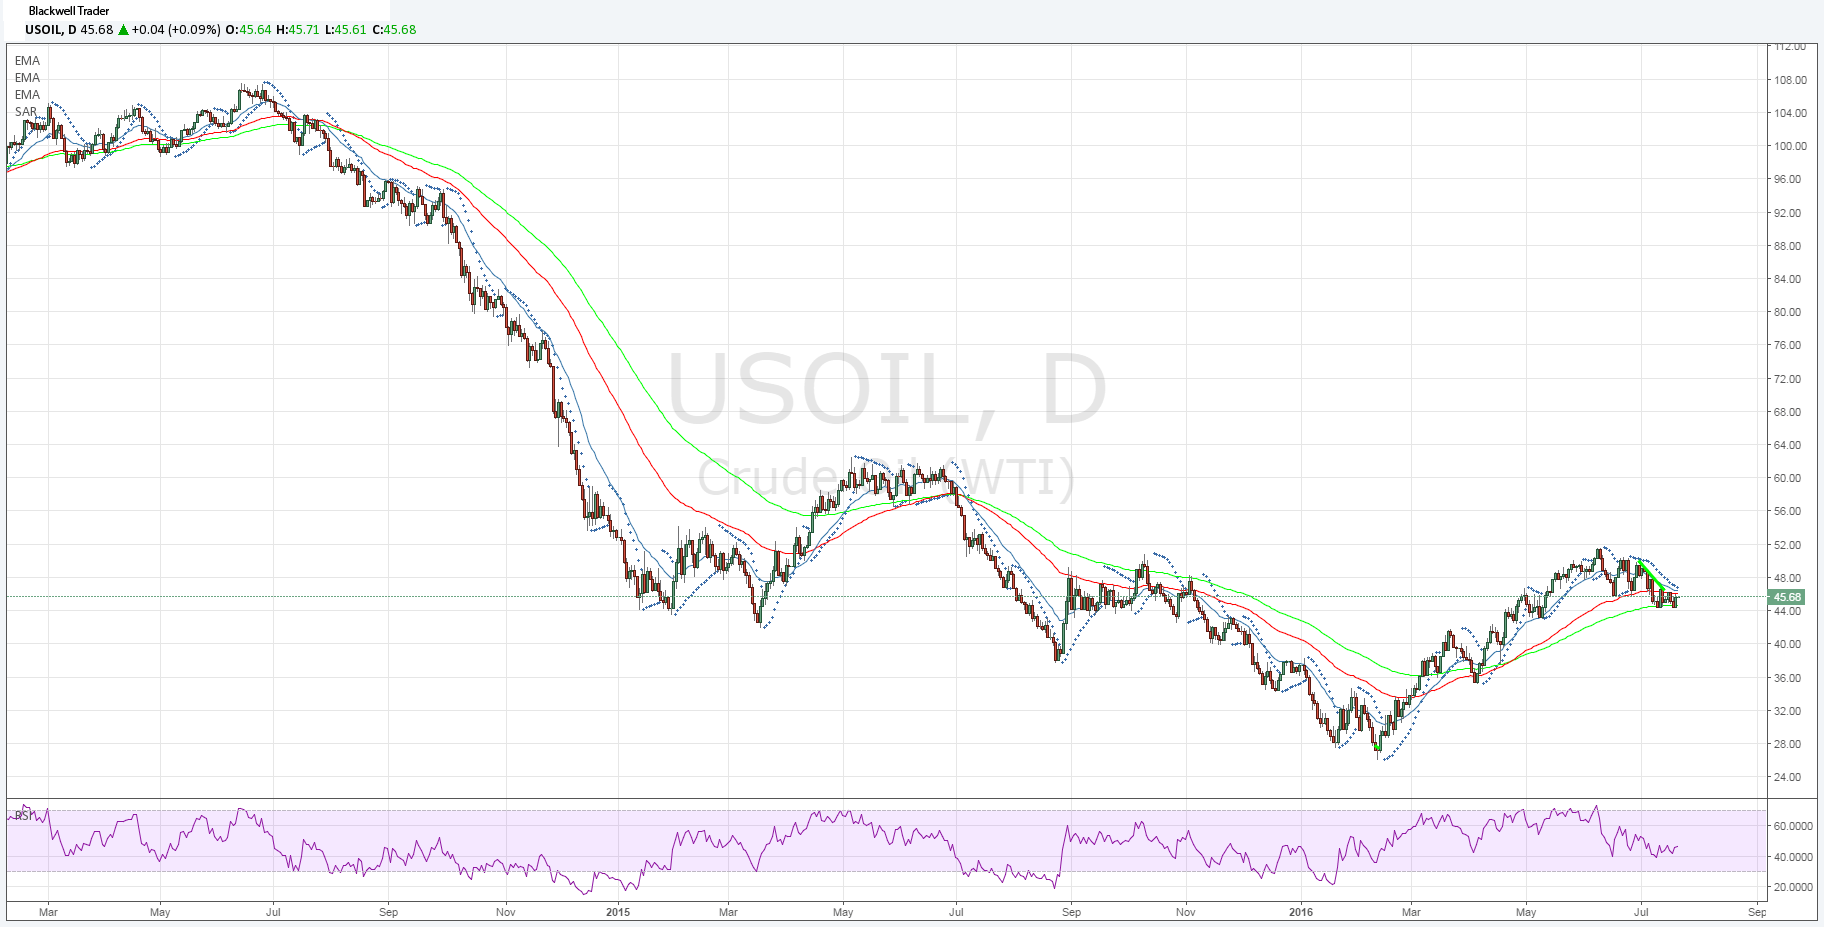Click the 20.0000 RSI axis label
This screenshot has height=927, width=1824.
pos(1793,887)
